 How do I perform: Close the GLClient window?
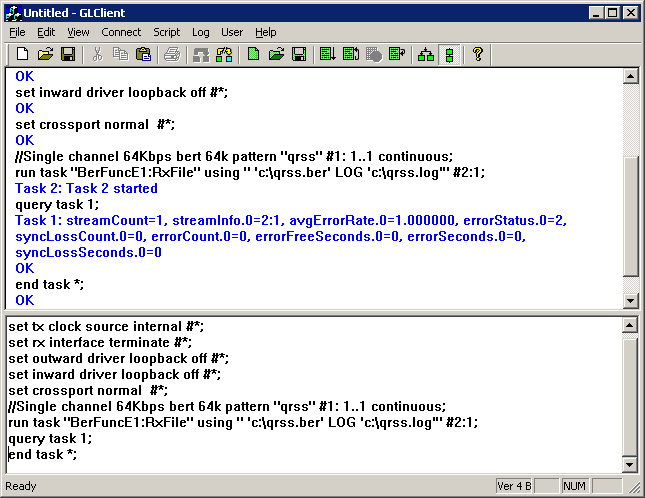pos(631,13)
